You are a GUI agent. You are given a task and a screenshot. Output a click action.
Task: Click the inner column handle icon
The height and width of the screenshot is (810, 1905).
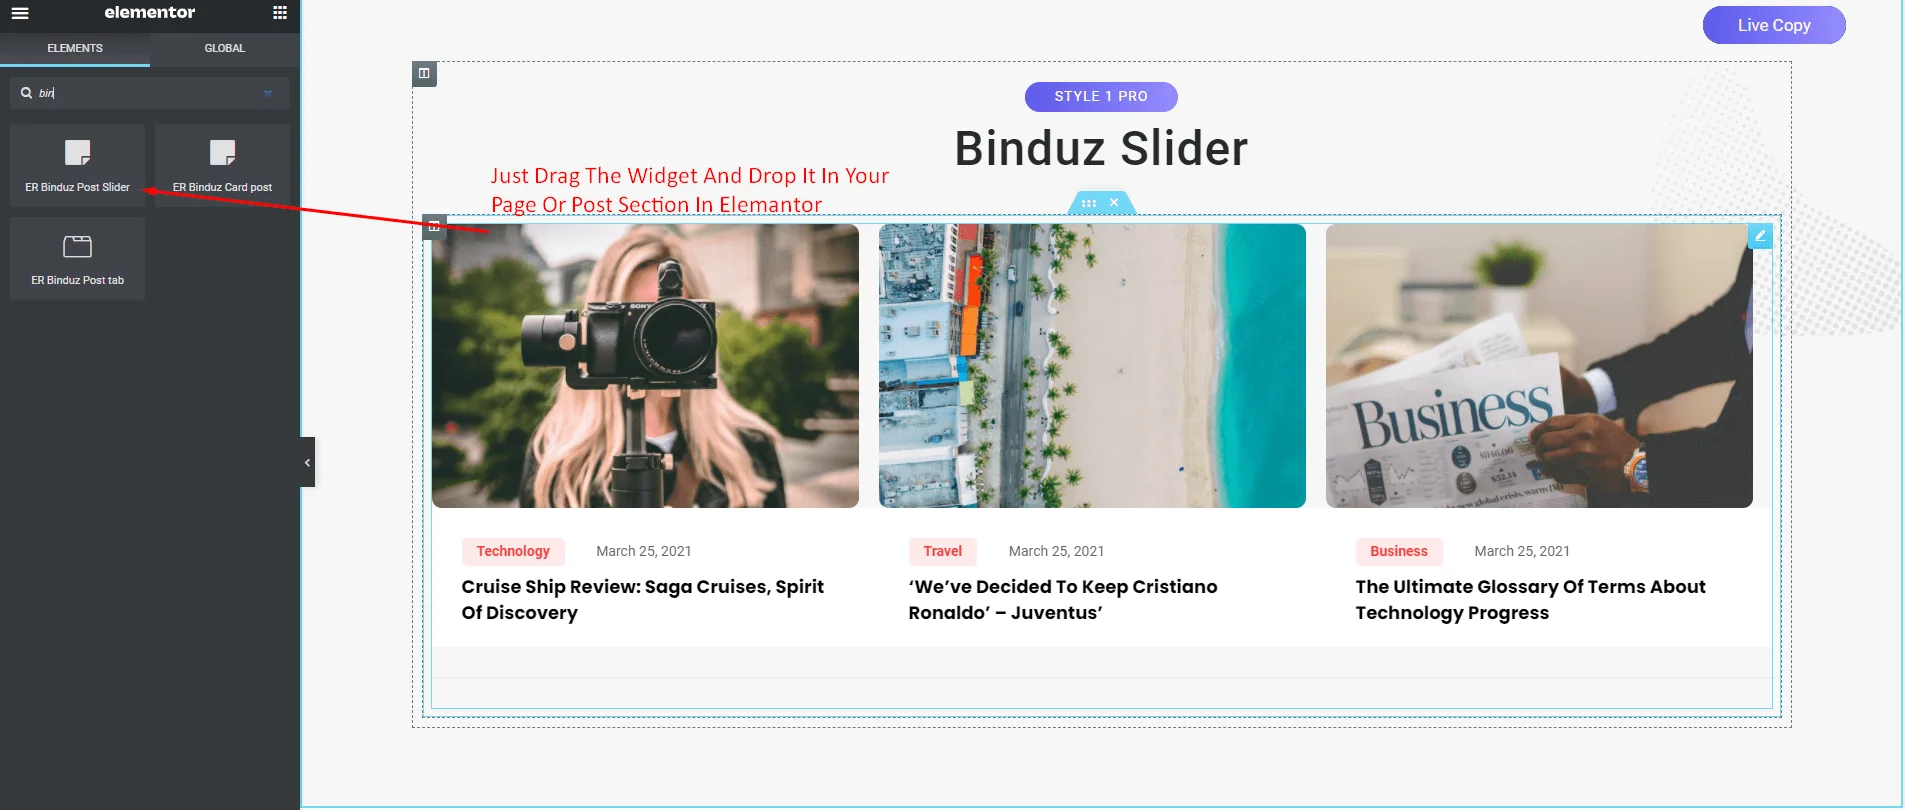coord(434,227)
